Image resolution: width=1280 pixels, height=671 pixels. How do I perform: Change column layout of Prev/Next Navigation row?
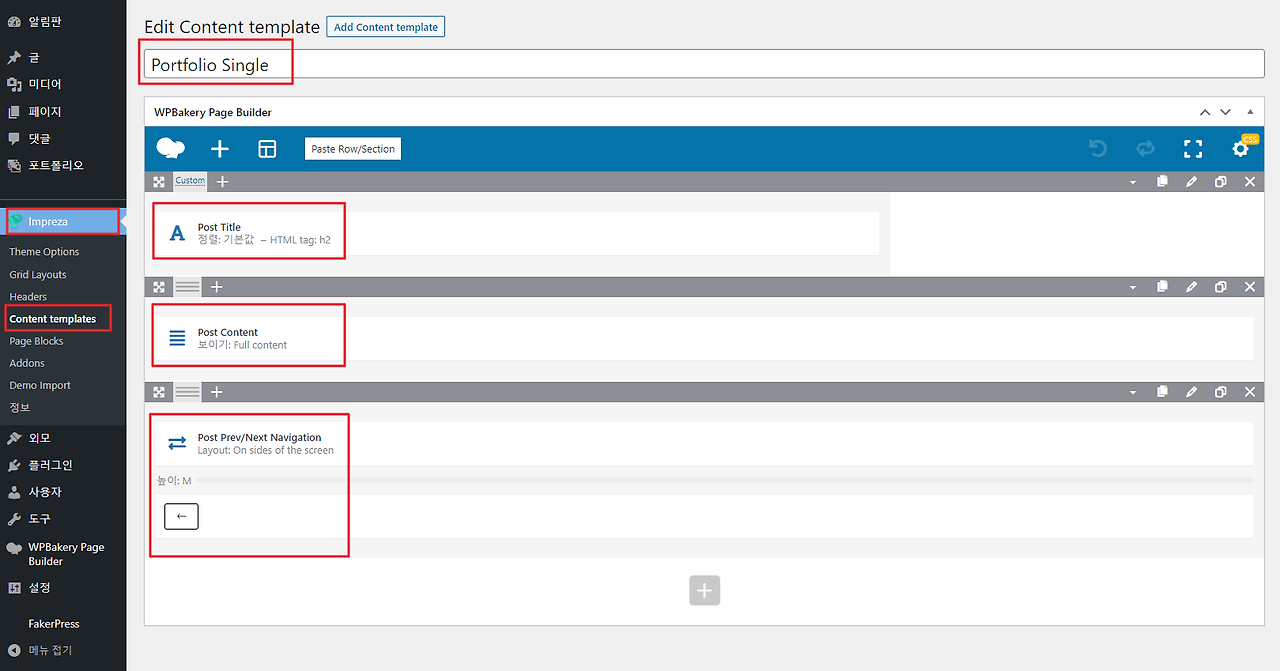(x=188, y=392)
